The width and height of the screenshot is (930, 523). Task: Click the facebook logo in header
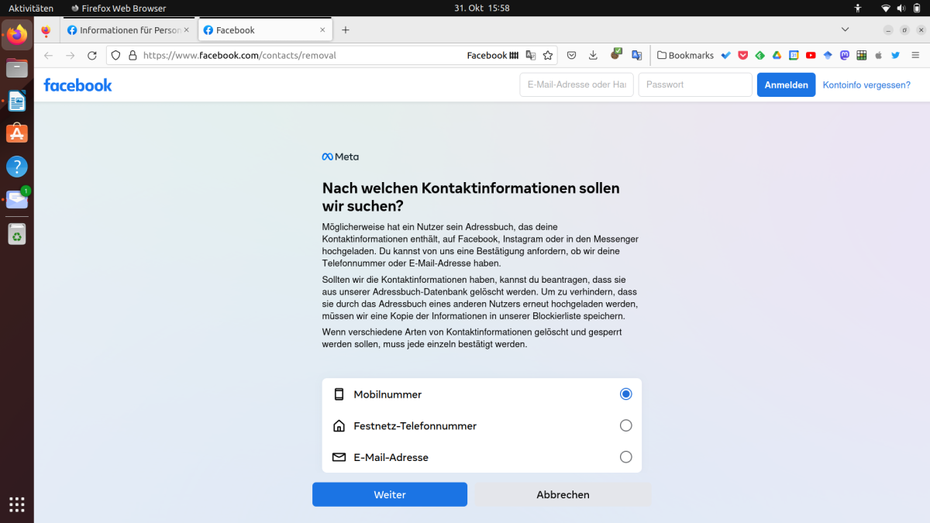[78, 85]
